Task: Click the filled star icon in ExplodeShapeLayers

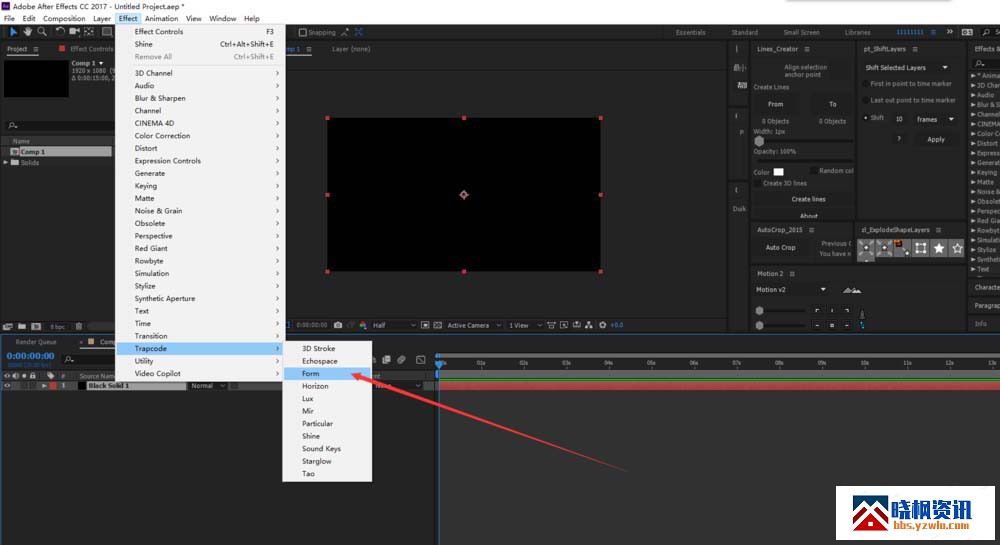Action: 939,248
